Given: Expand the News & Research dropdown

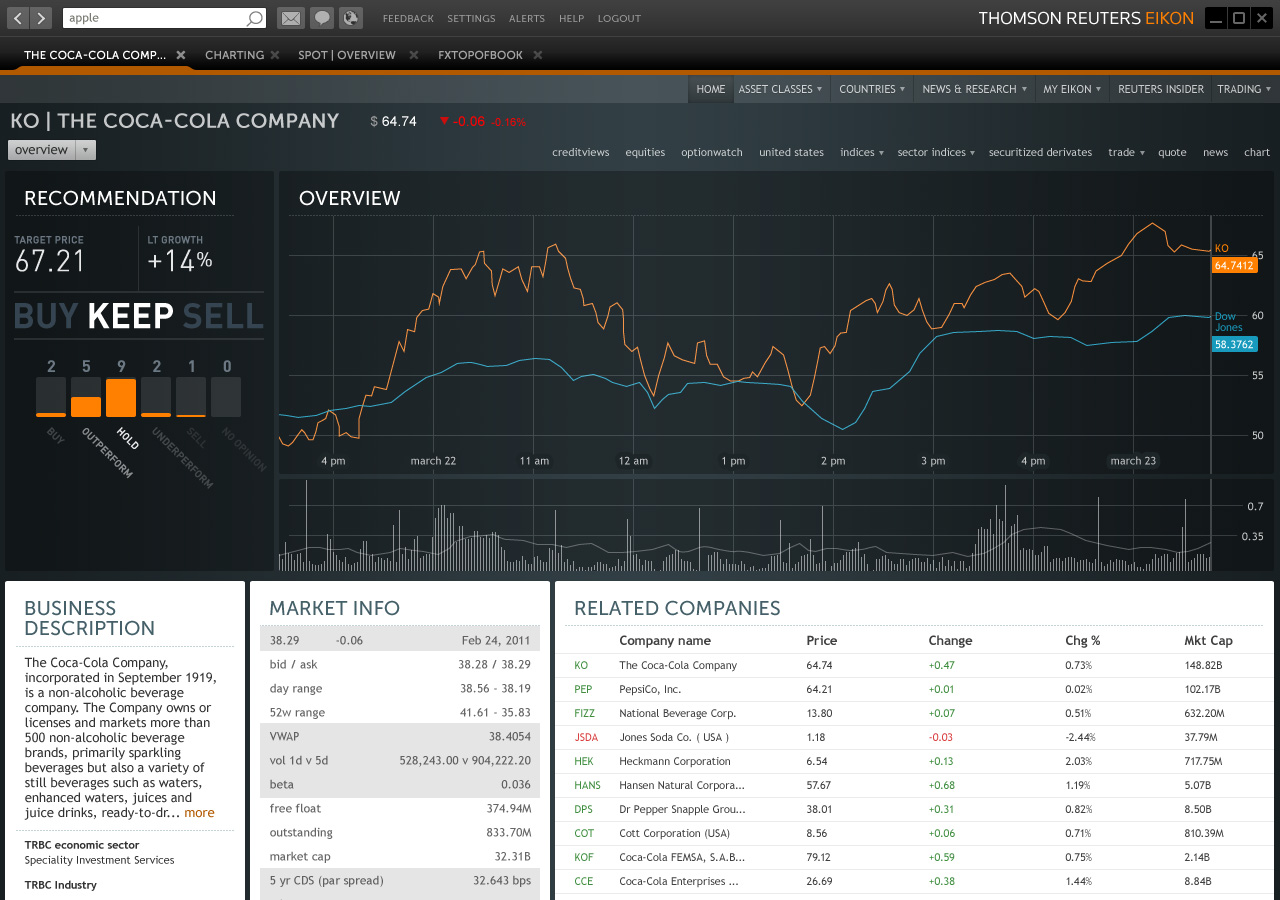Looking at the screenshot, I should pos(975,89).
